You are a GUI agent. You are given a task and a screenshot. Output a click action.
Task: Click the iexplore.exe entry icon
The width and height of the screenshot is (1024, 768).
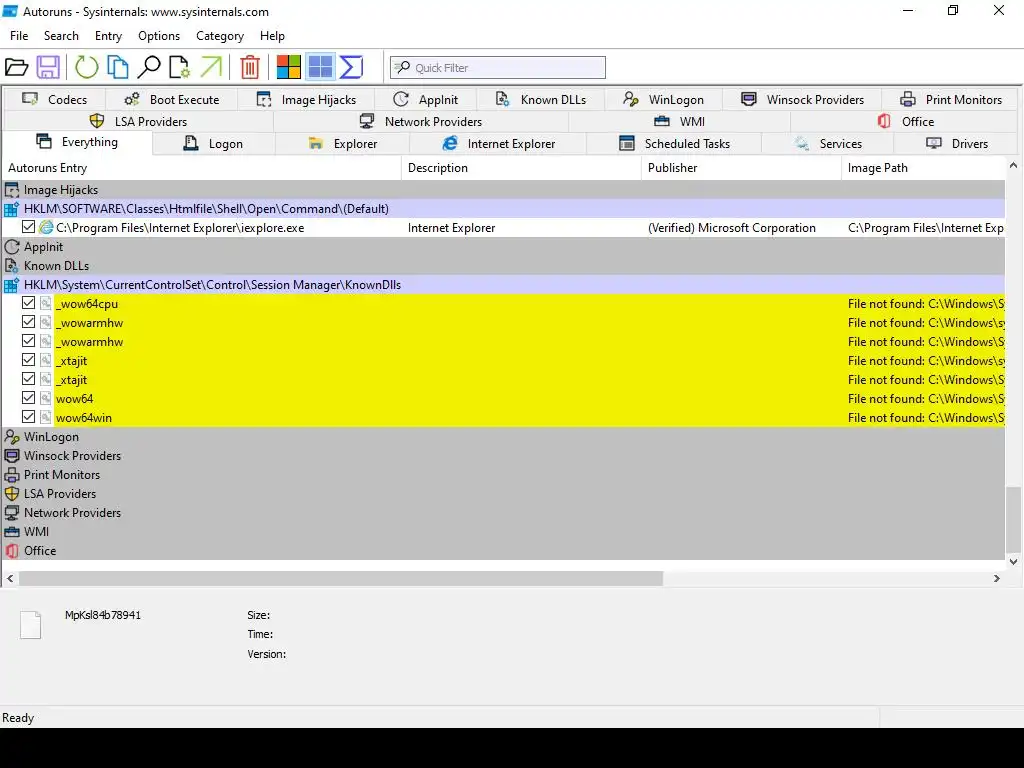pyautogui.click(x=46, y=227)
